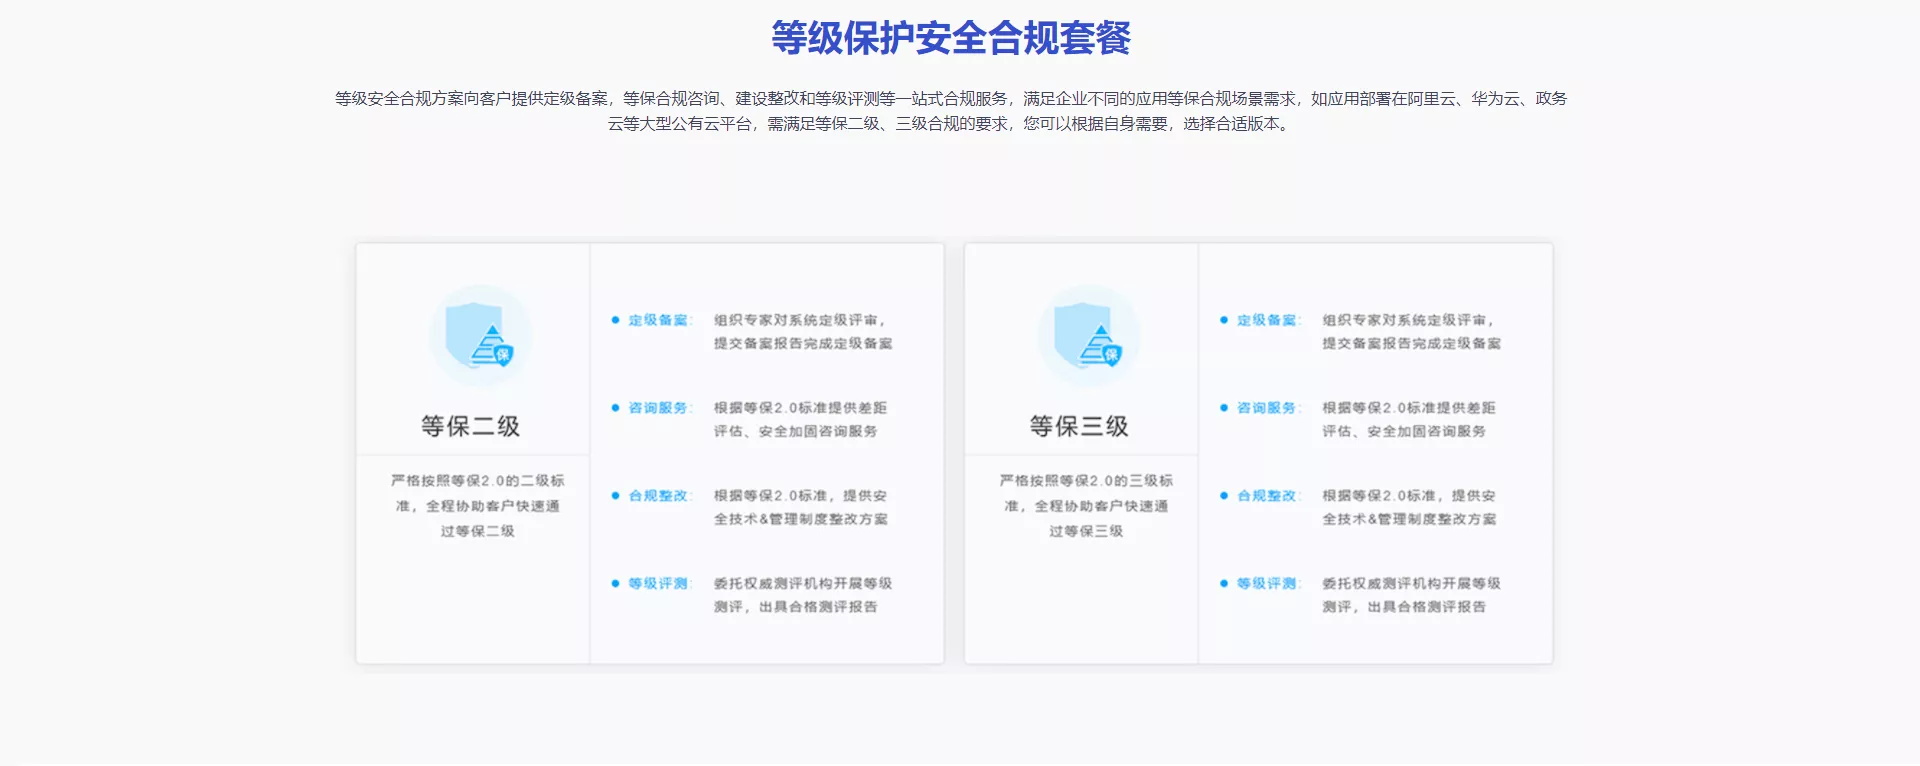Click 等级评测 label in the 等保二级 card
The width and height of the screenshot is (1920, 766).
pos(659,583)
